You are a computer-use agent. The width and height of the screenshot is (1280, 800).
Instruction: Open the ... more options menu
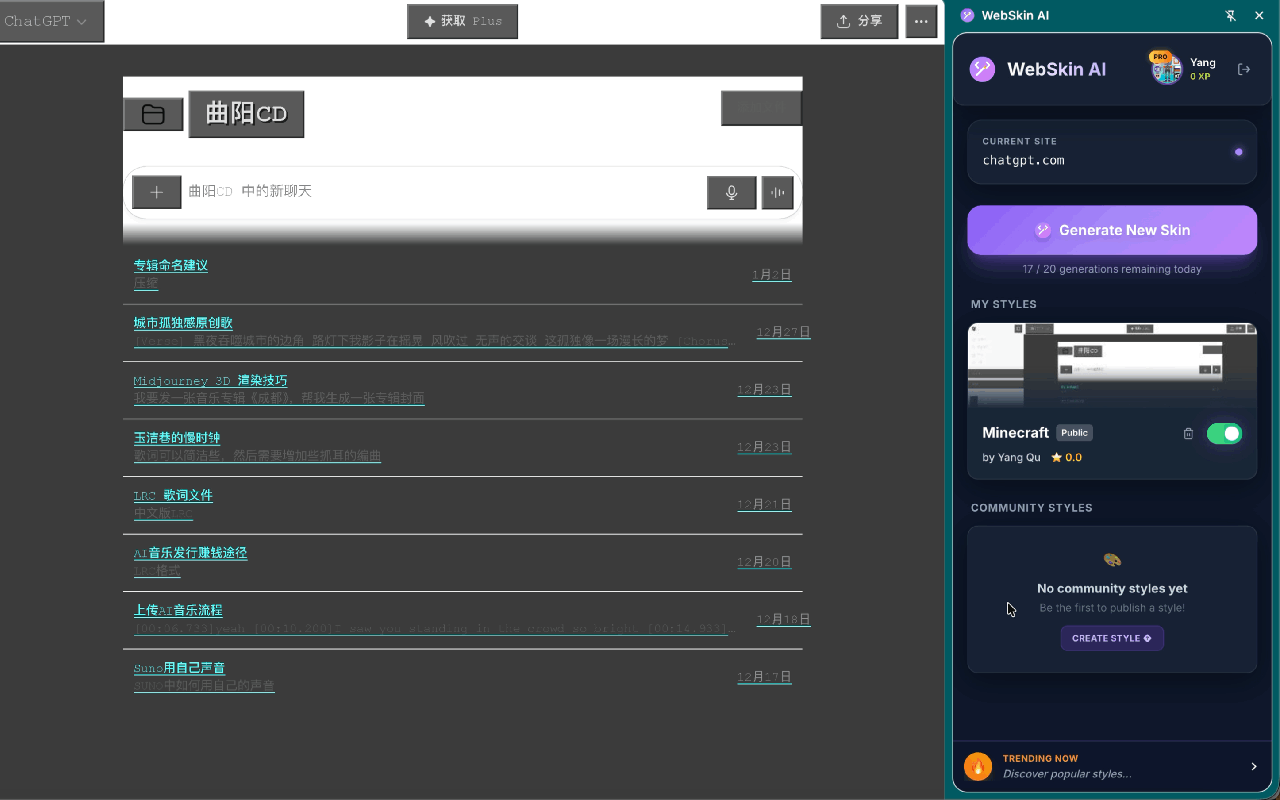point(921,21)
